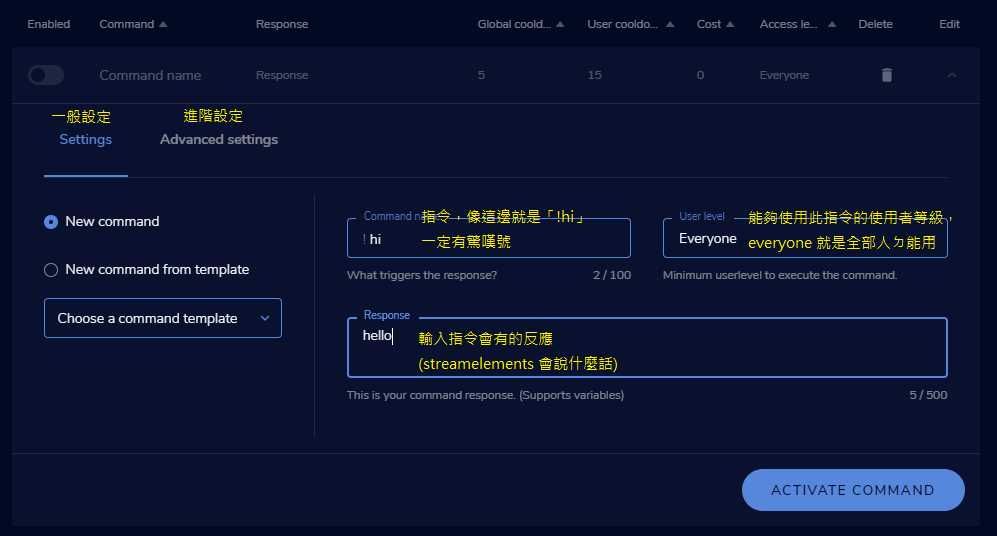The width and height of the screenshot is (997, 536).
Task: Click the global cooldown value 5
Action: point(481,75)
